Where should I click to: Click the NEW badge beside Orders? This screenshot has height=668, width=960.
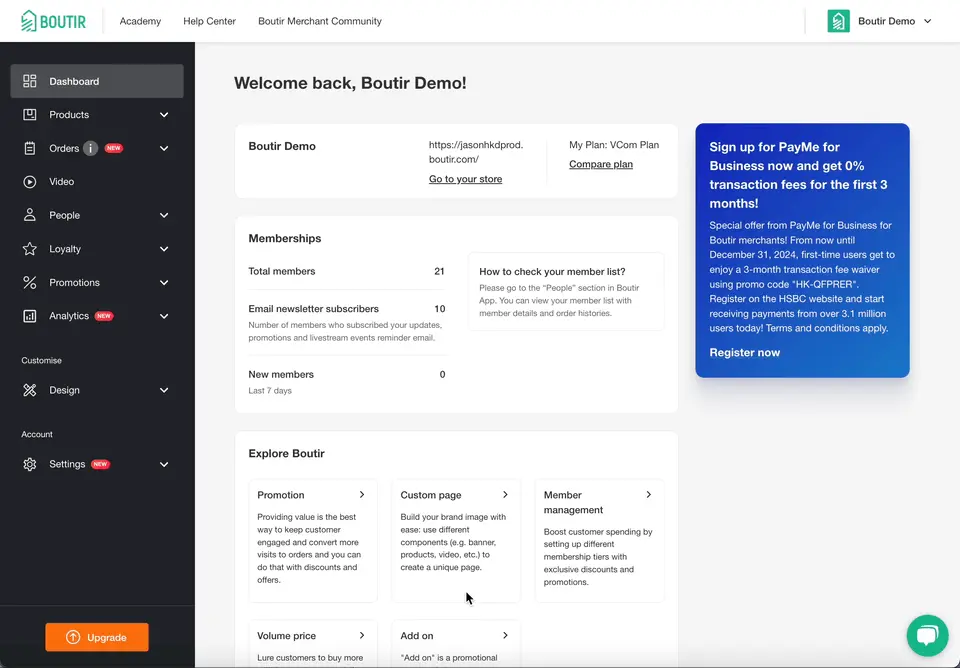pyautogui.click(x=113, y=148)
